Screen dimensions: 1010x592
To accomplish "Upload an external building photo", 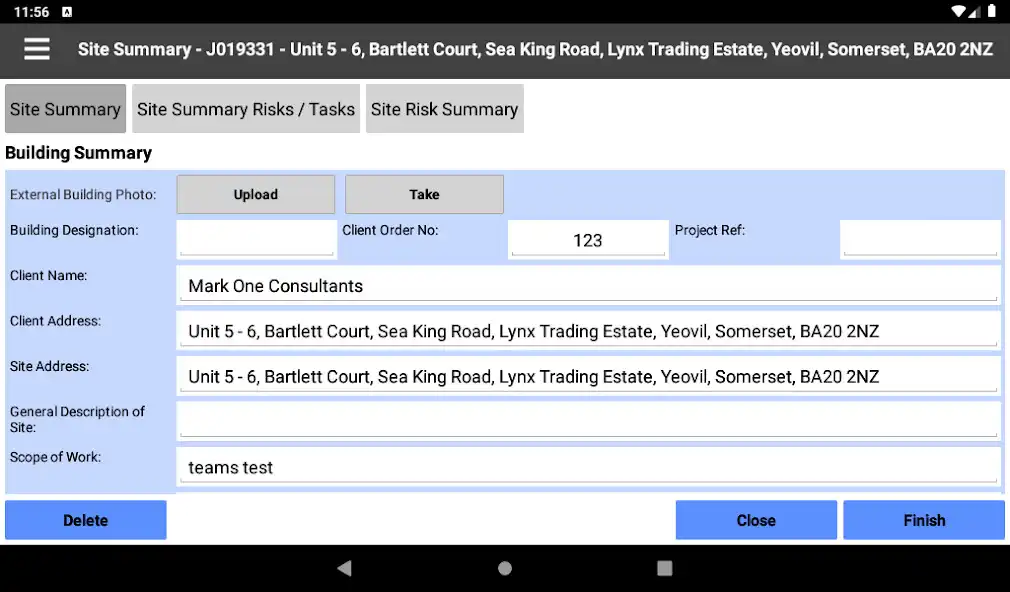I will coord(256,195).
